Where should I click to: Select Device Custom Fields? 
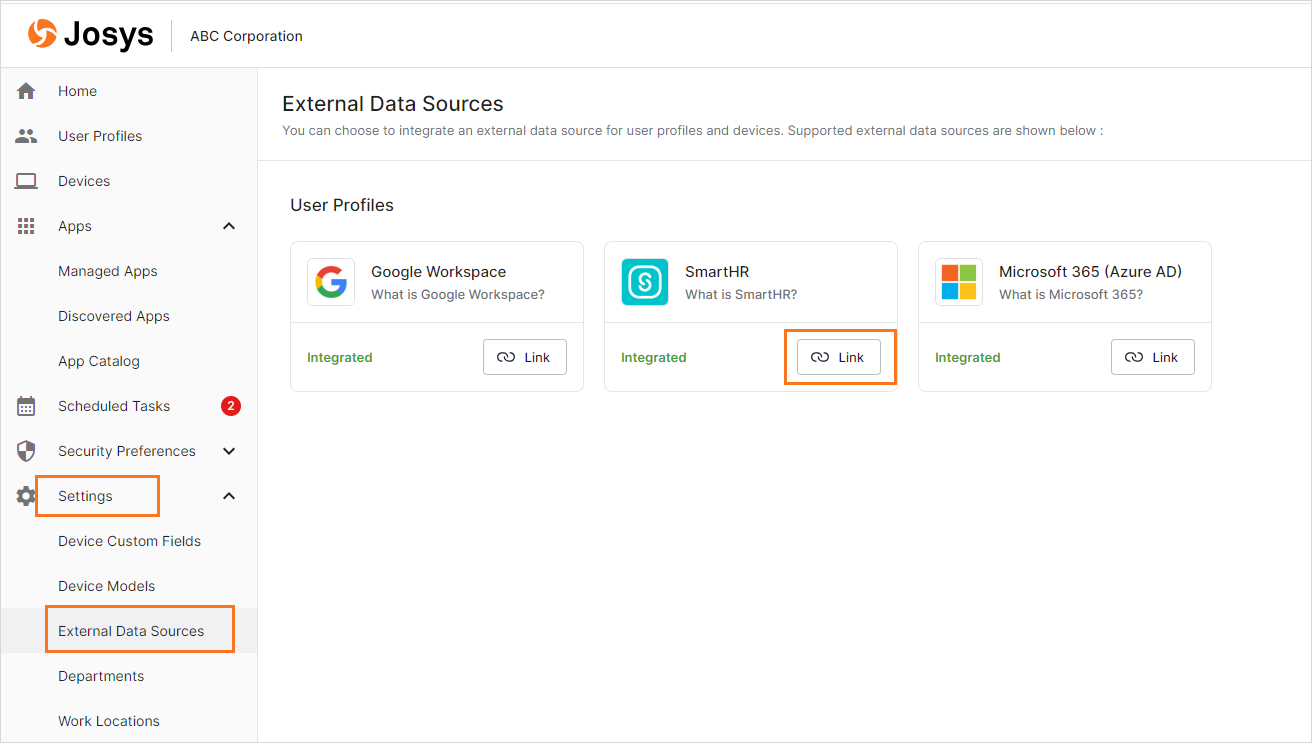click(x=130, y=541)
